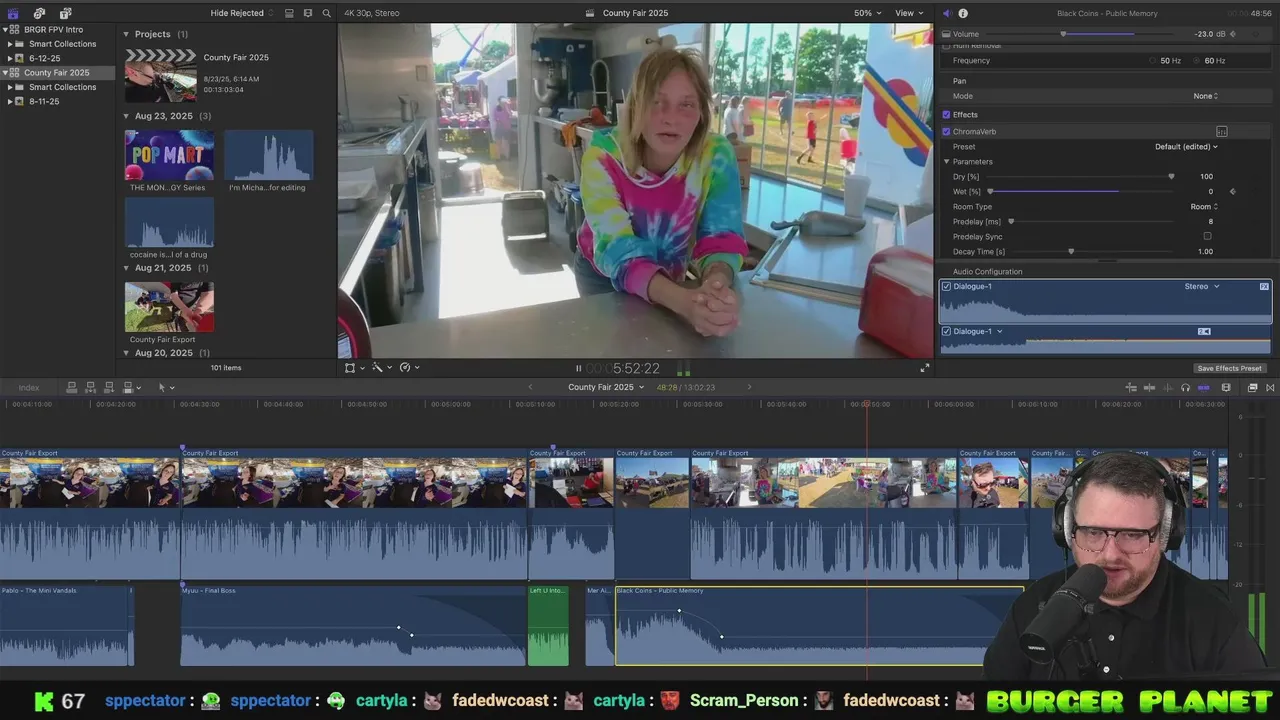Connect clip to primary storyline icon
Screen dimensions: 1280x720
pos(72,387)
